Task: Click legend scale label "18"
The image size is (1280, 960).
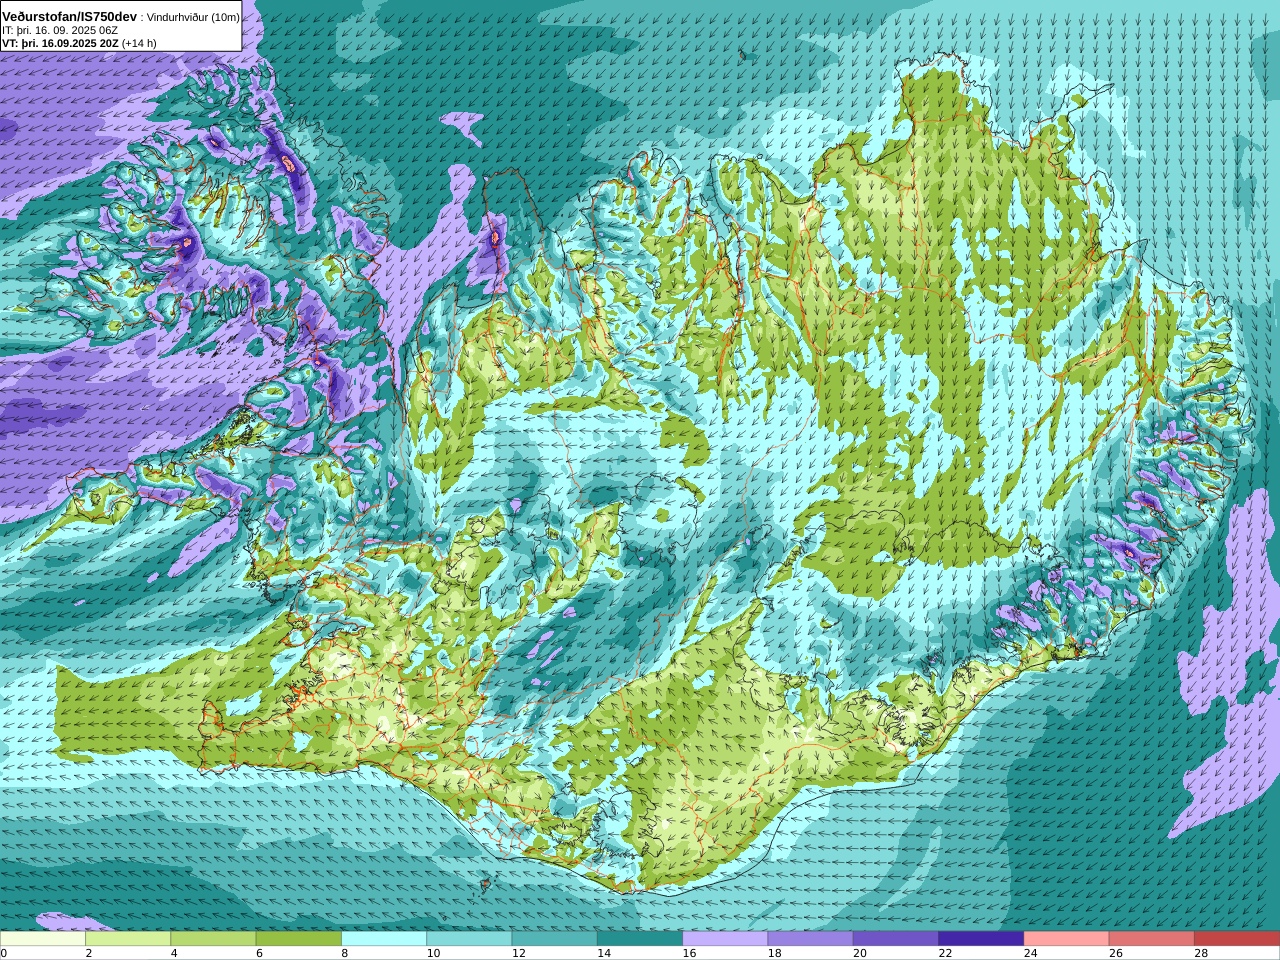Action: click(774, 953)
